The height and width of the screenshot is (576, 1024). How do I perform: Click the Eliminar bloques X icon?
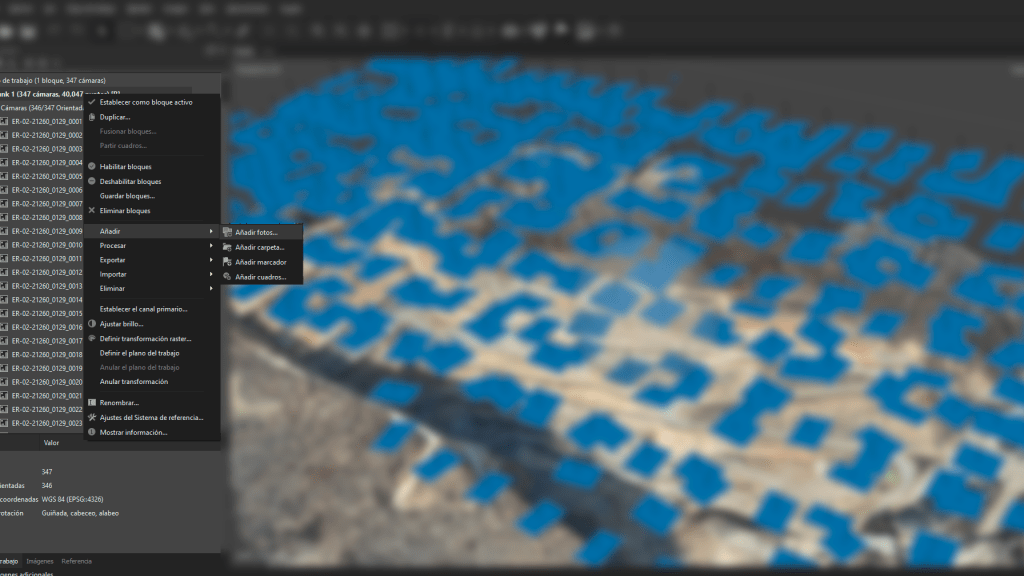(92, 211)
